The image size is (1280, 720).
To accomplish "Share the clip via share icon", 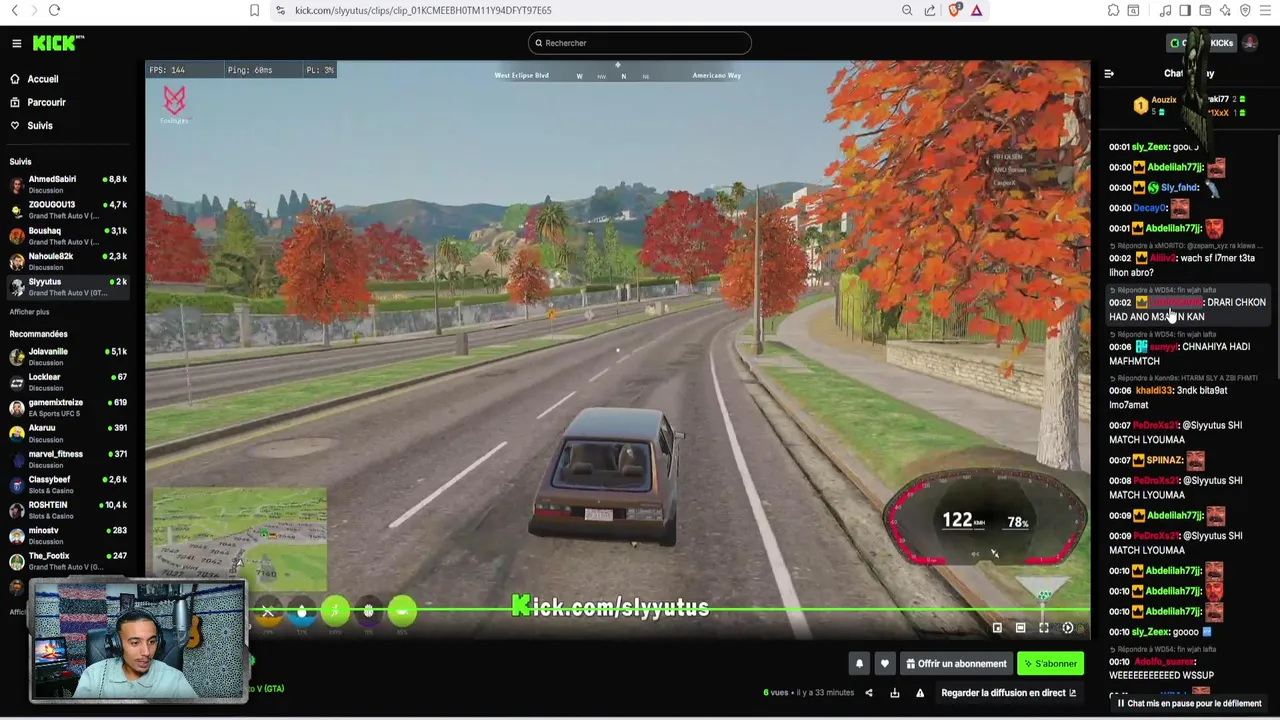I will pos(868,693).
